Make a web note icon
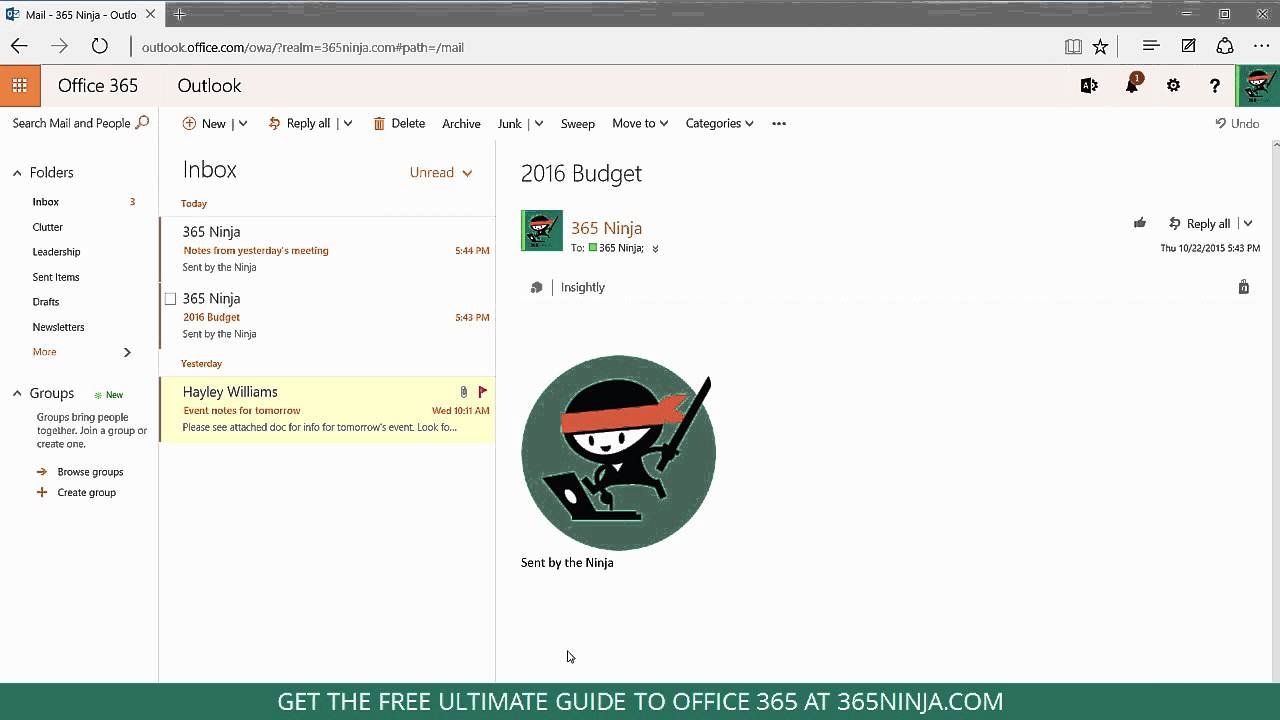 point(1188,46)
